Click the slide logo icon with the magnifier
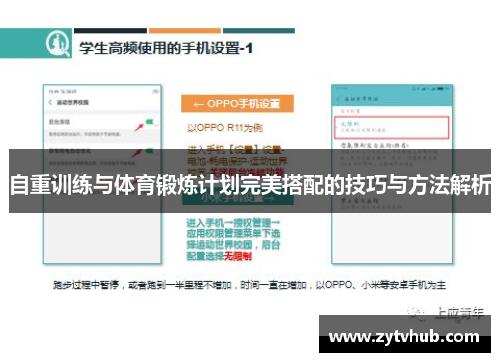Screen dimensions: 500x362 point(58,44)
